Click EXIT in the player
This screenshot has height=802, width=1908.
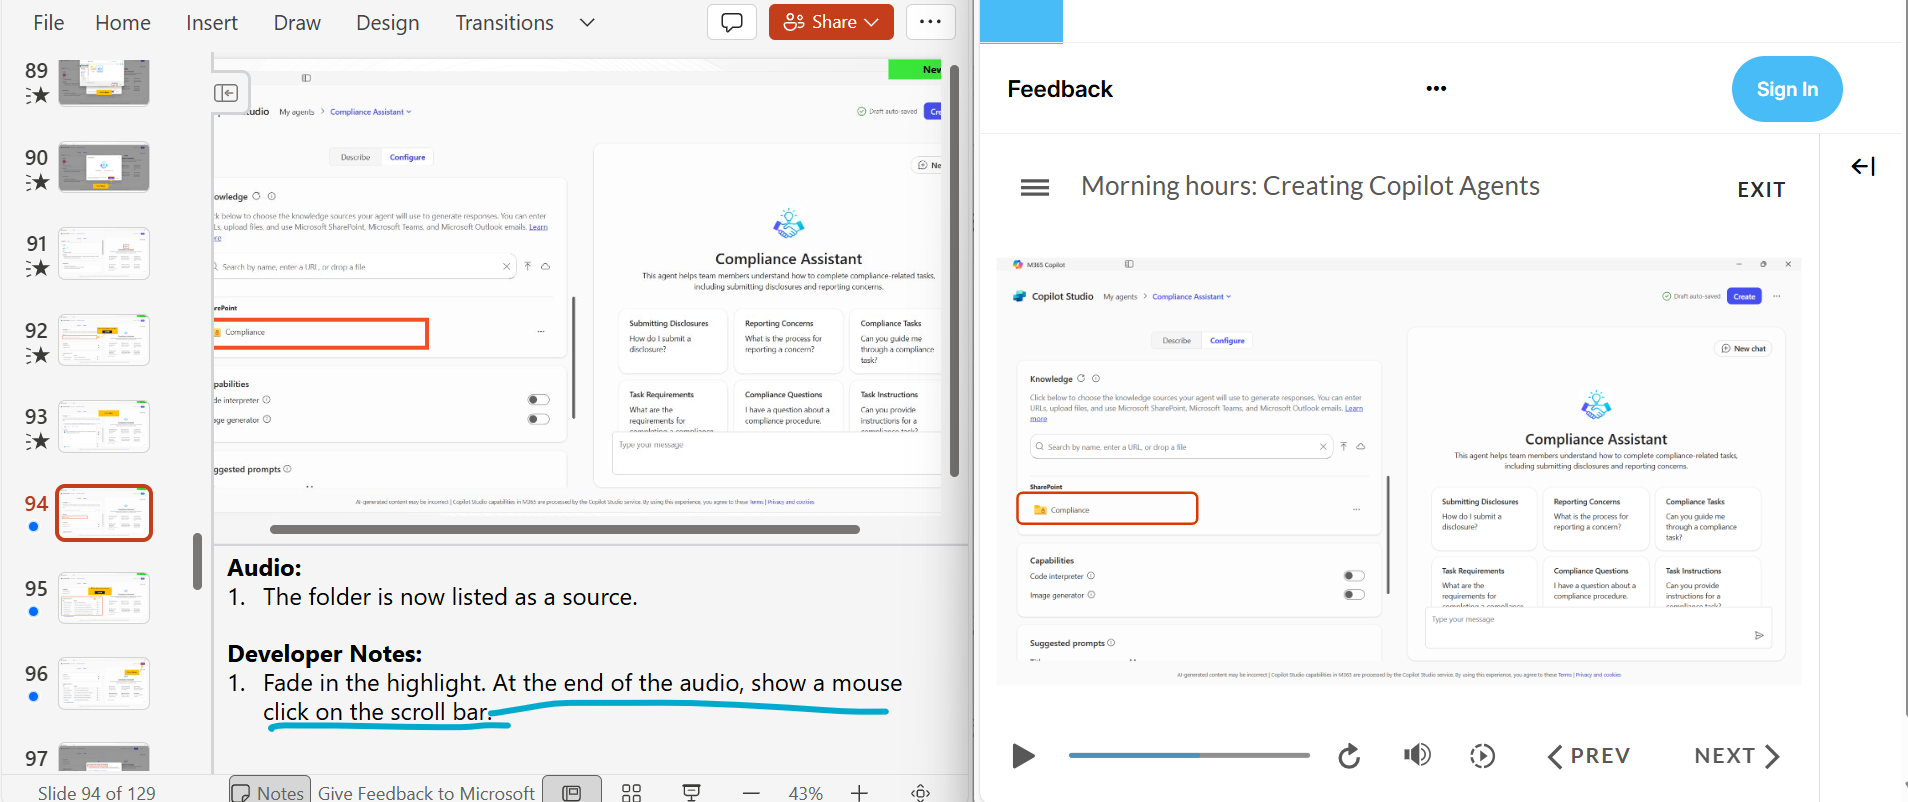pos(1761,190)
